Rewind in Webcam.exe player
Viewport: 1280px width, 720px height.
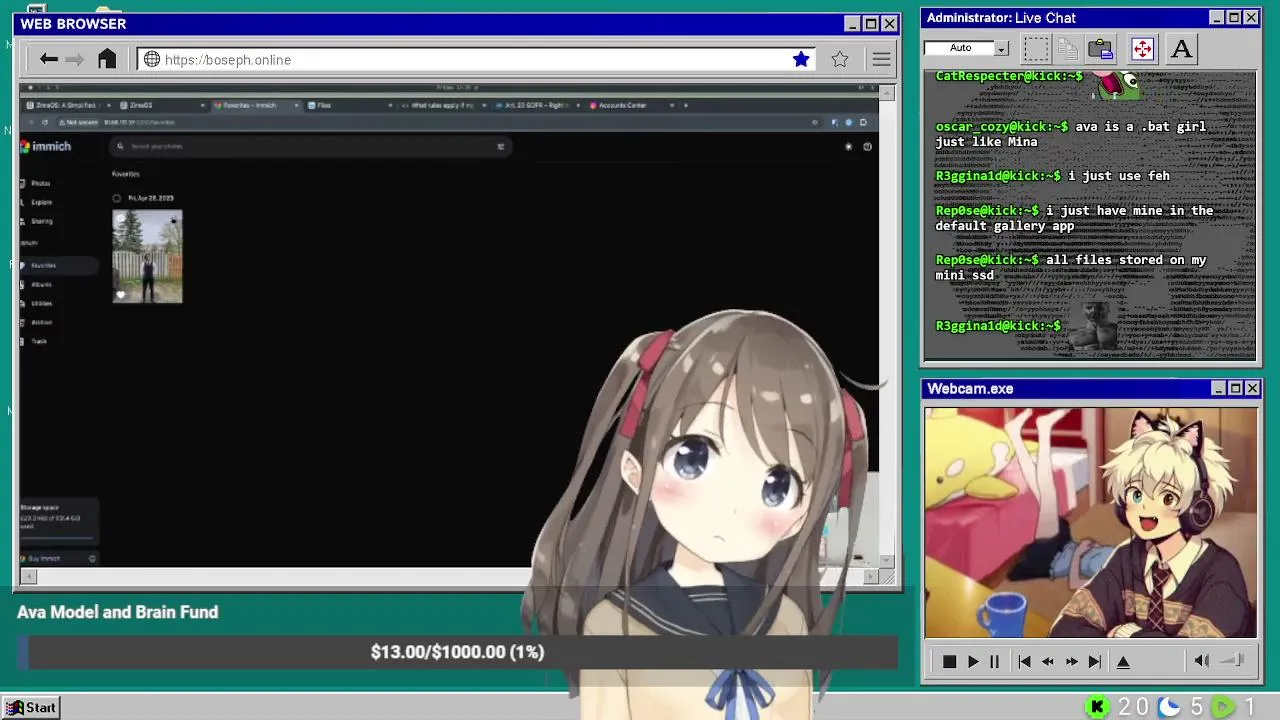[x=1047, y=662]
